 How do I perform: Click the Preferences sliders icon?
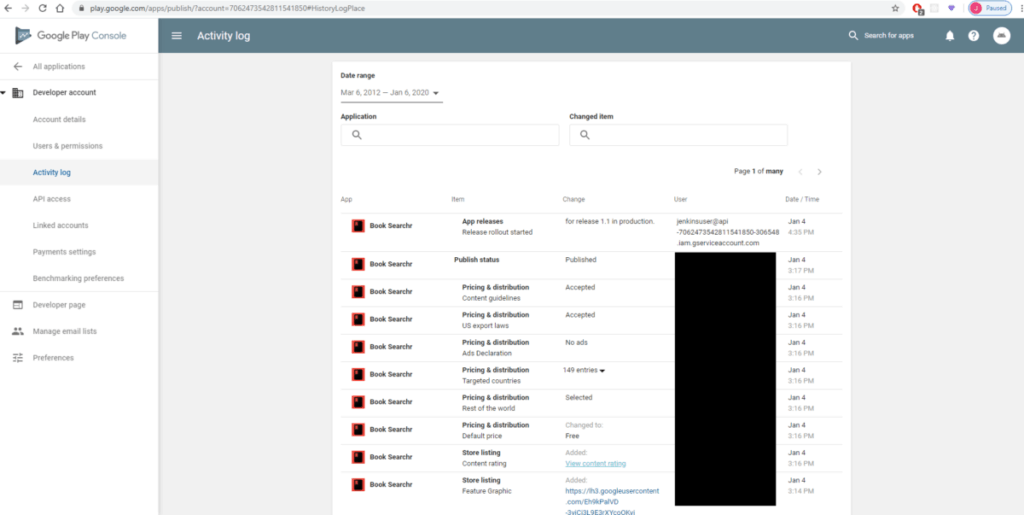coord(17,358)
